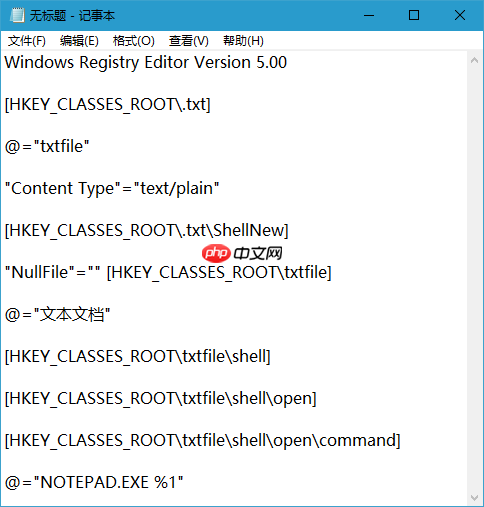This screenshot has height=507, width=484.
Task: Click the scroll up arrow
Action: tap(474, 60)
